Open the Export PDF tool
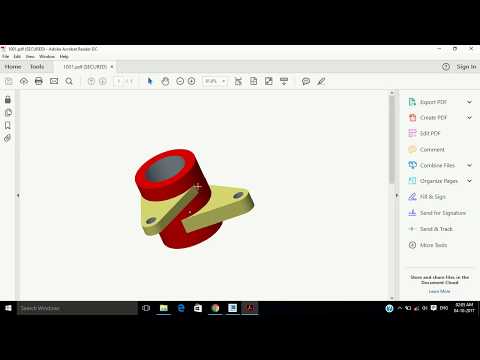Viewport: 480px width, 360px height. (433, 102)
